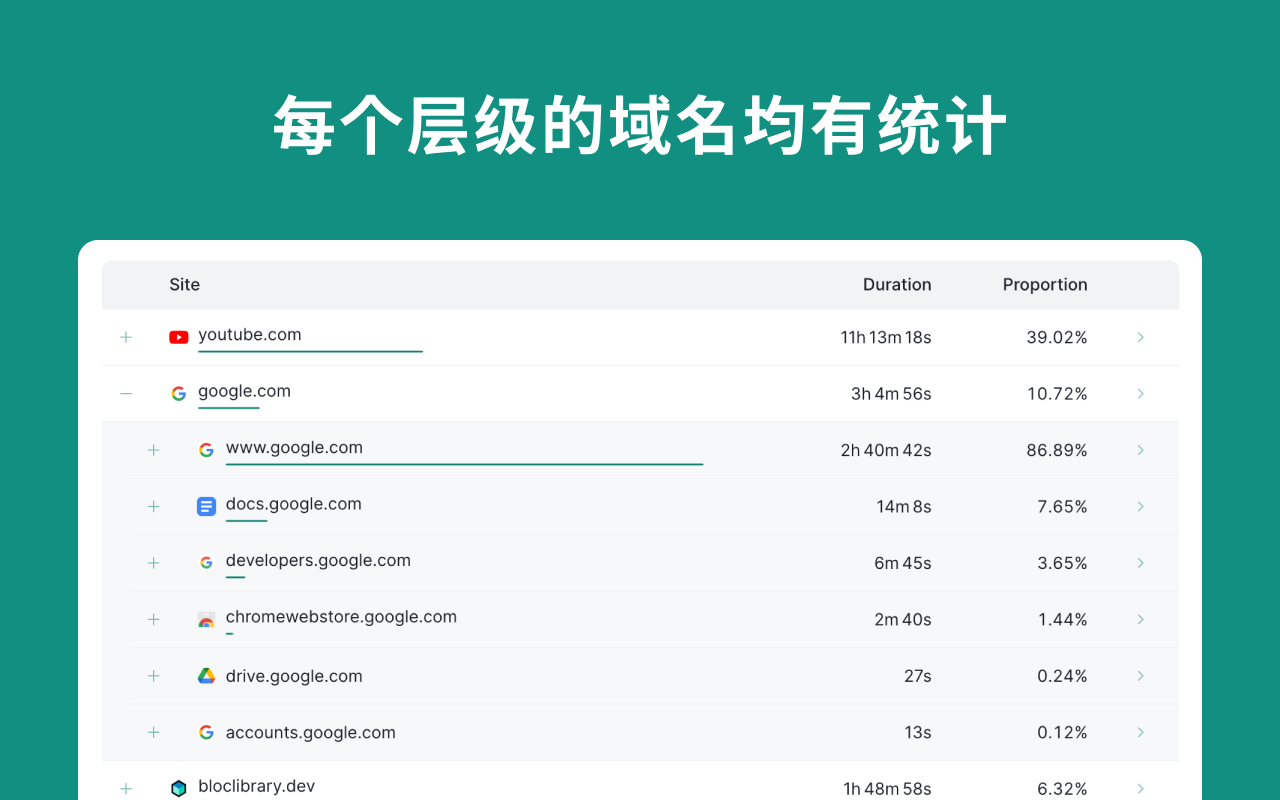Open the www.google.com link
The height and width of the screenshot is (800, 1280).
point(294,447)
